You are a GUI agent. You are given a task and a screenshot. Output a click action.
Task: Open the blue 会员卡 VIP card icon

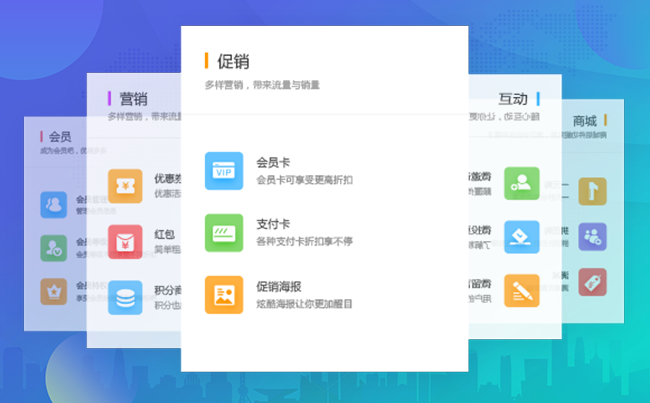pyautogui.click(x=224, y=171)
